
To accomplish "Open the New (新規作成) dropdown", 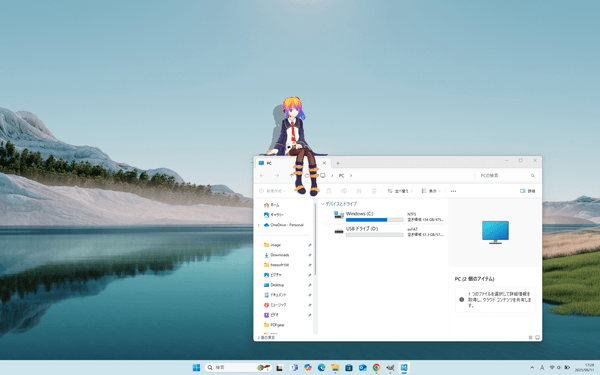I will (272, 191).
